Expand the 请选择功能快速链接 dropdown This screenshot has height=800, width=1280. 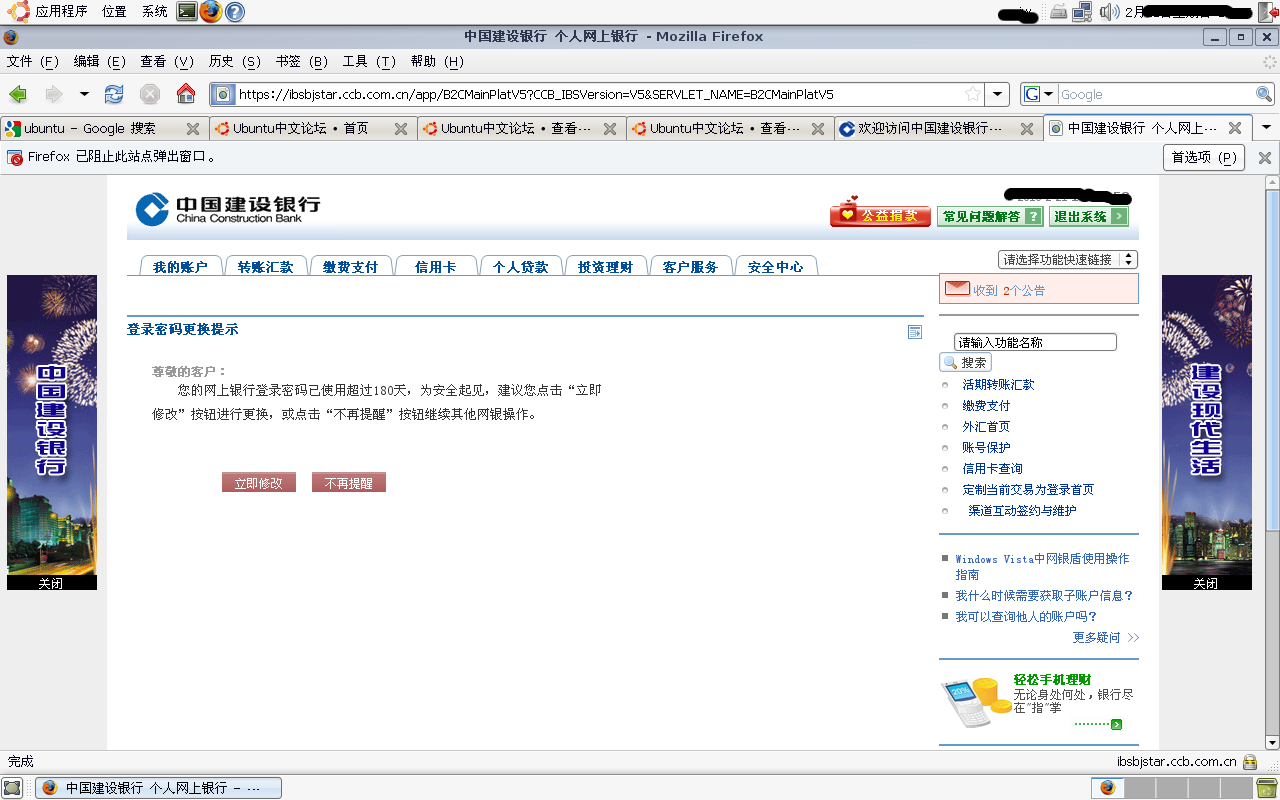(1068, 259)
